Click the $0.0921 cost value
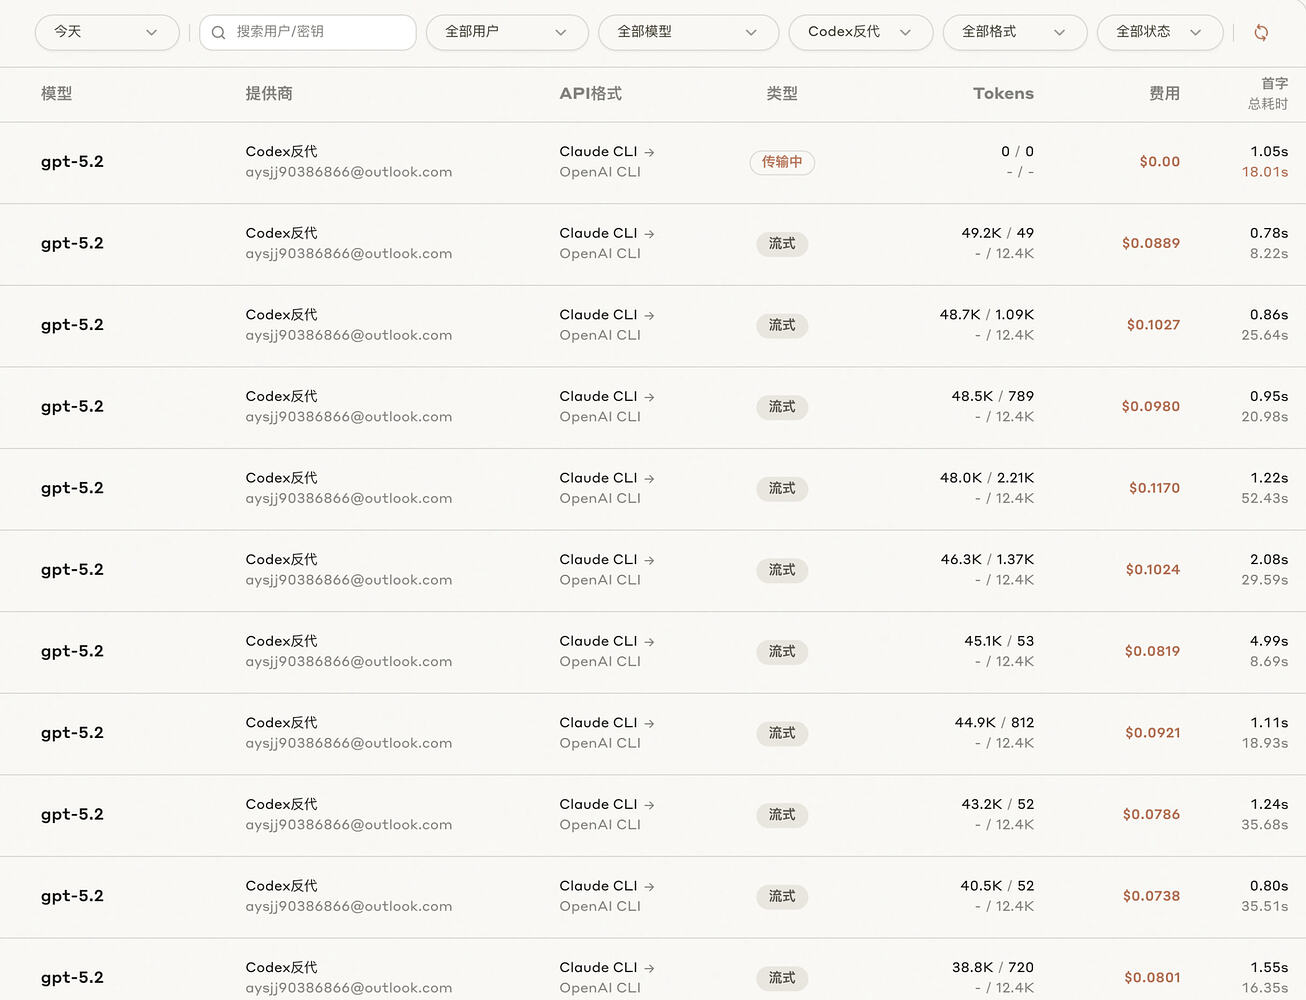This screenshot has height=1000, width=1306. coord(1153,733)
